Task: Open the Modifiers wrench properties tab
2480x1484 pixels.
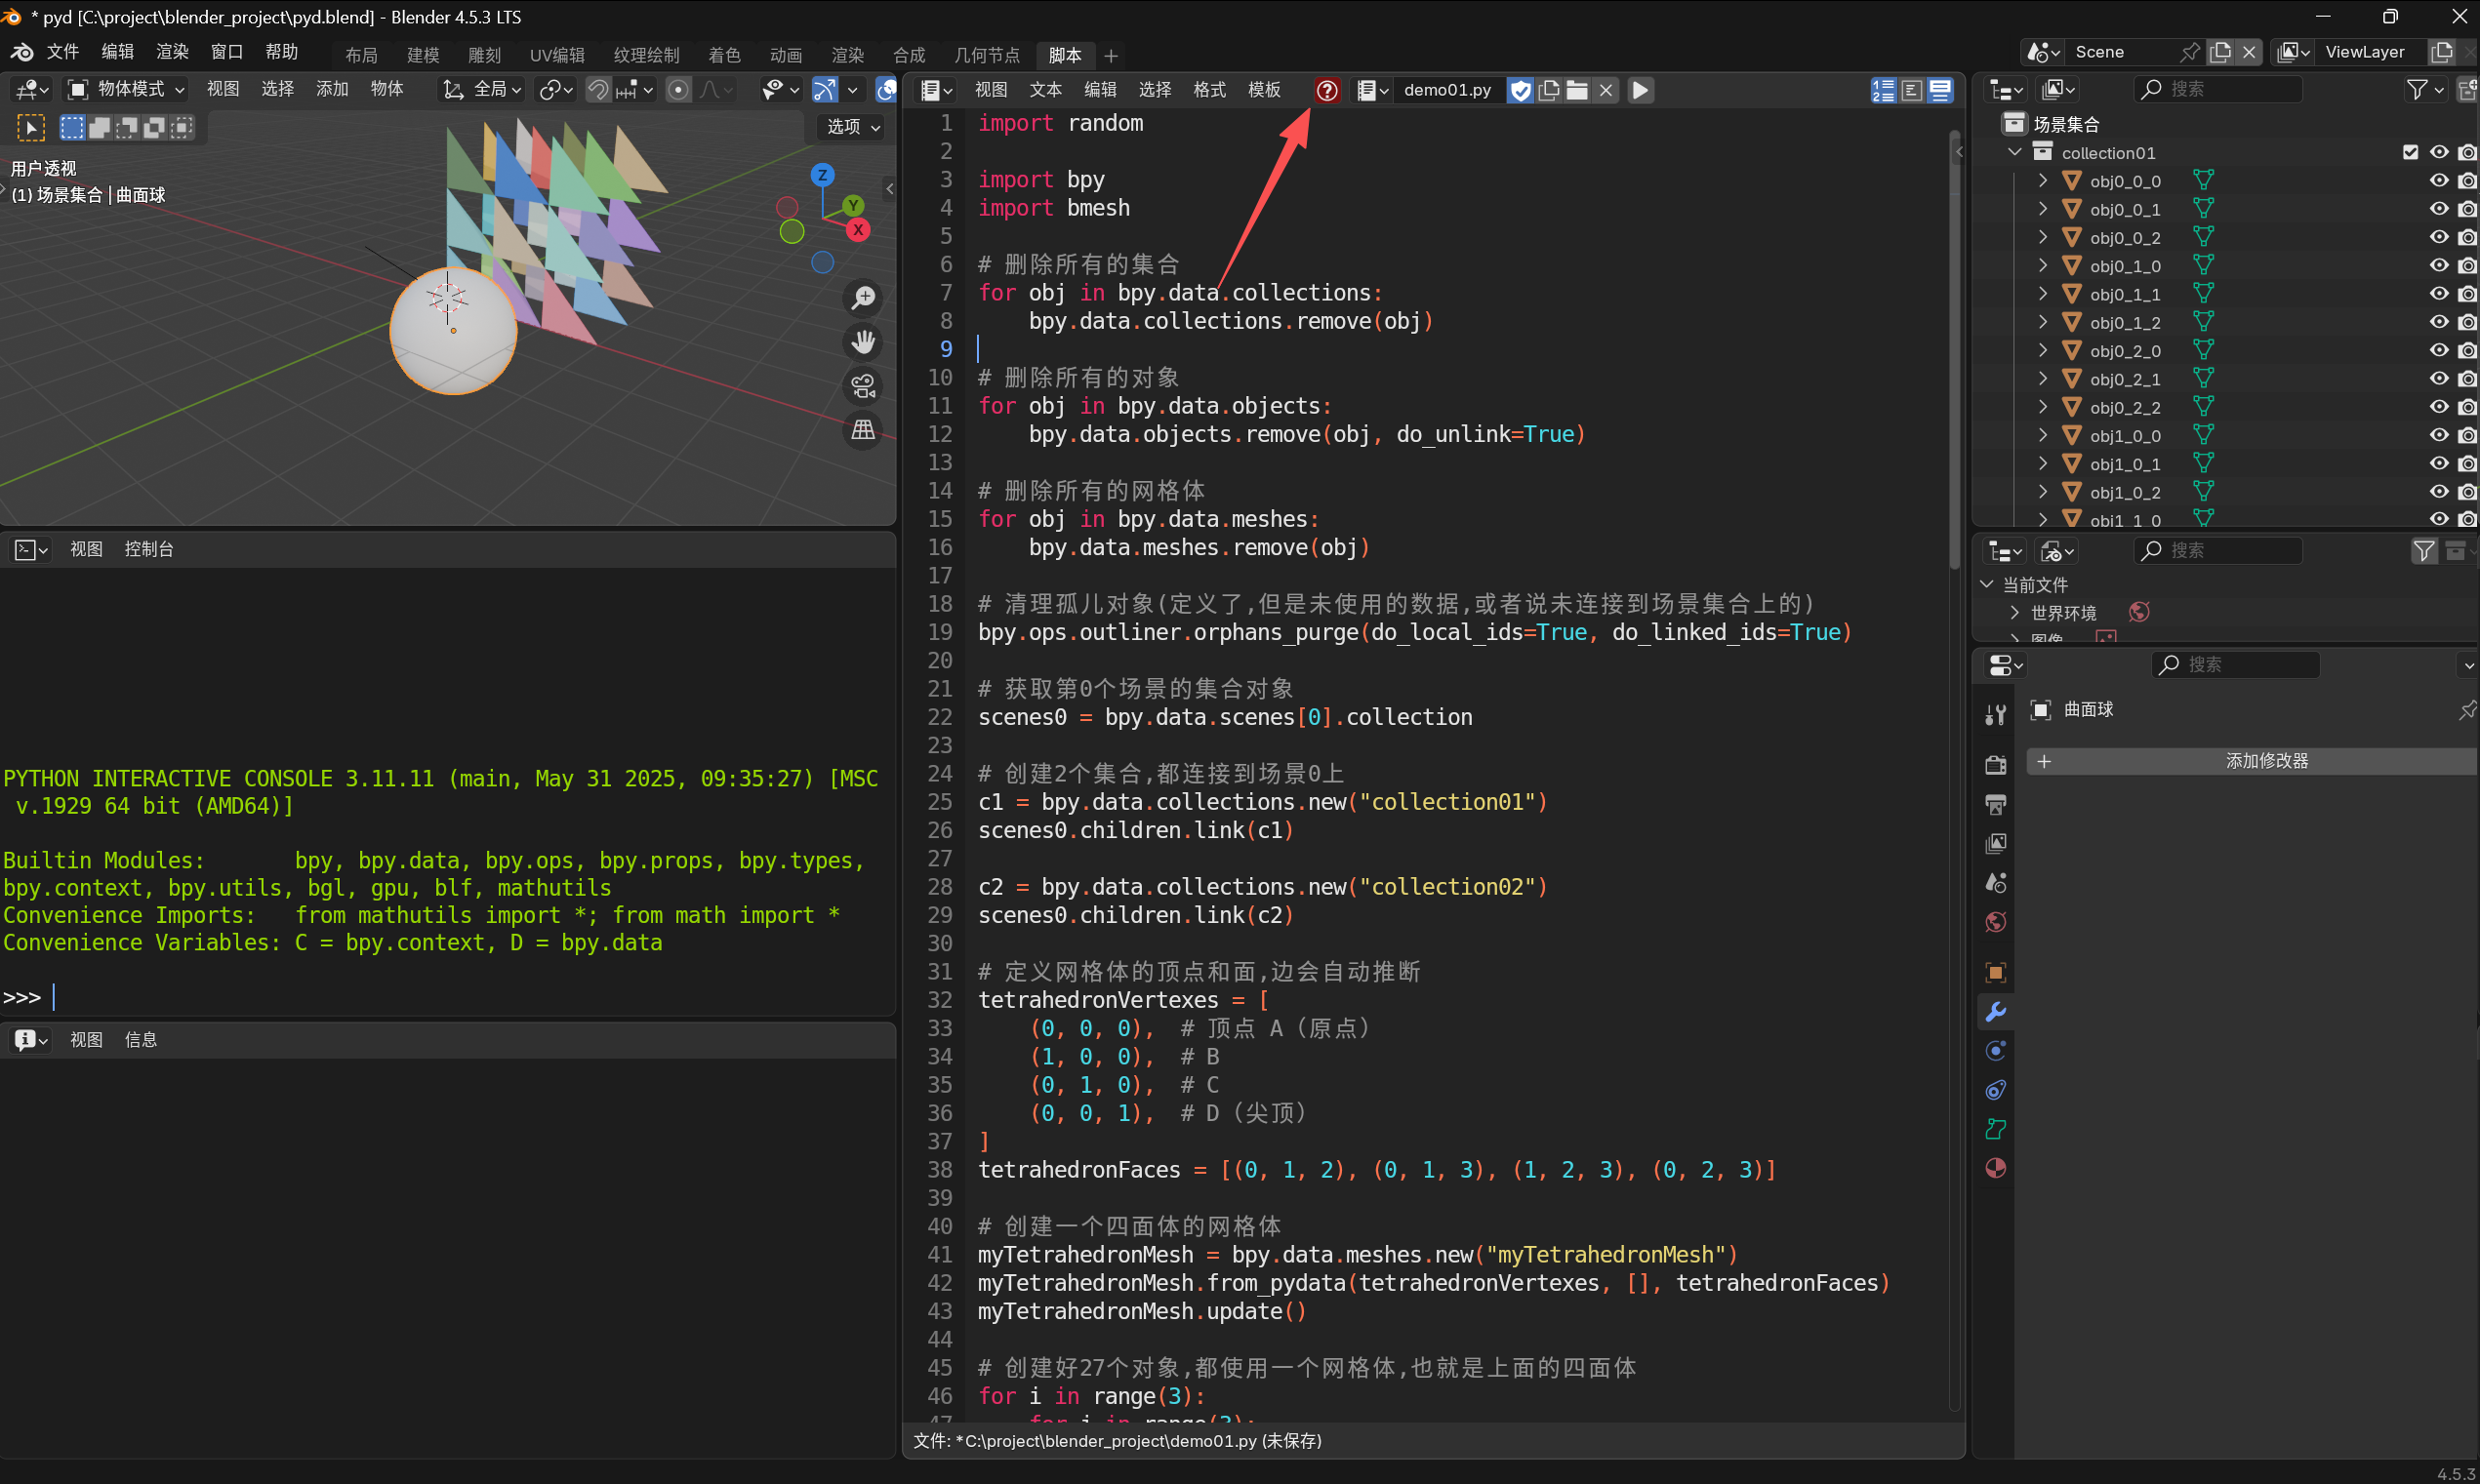Action: [1995, 1011]
